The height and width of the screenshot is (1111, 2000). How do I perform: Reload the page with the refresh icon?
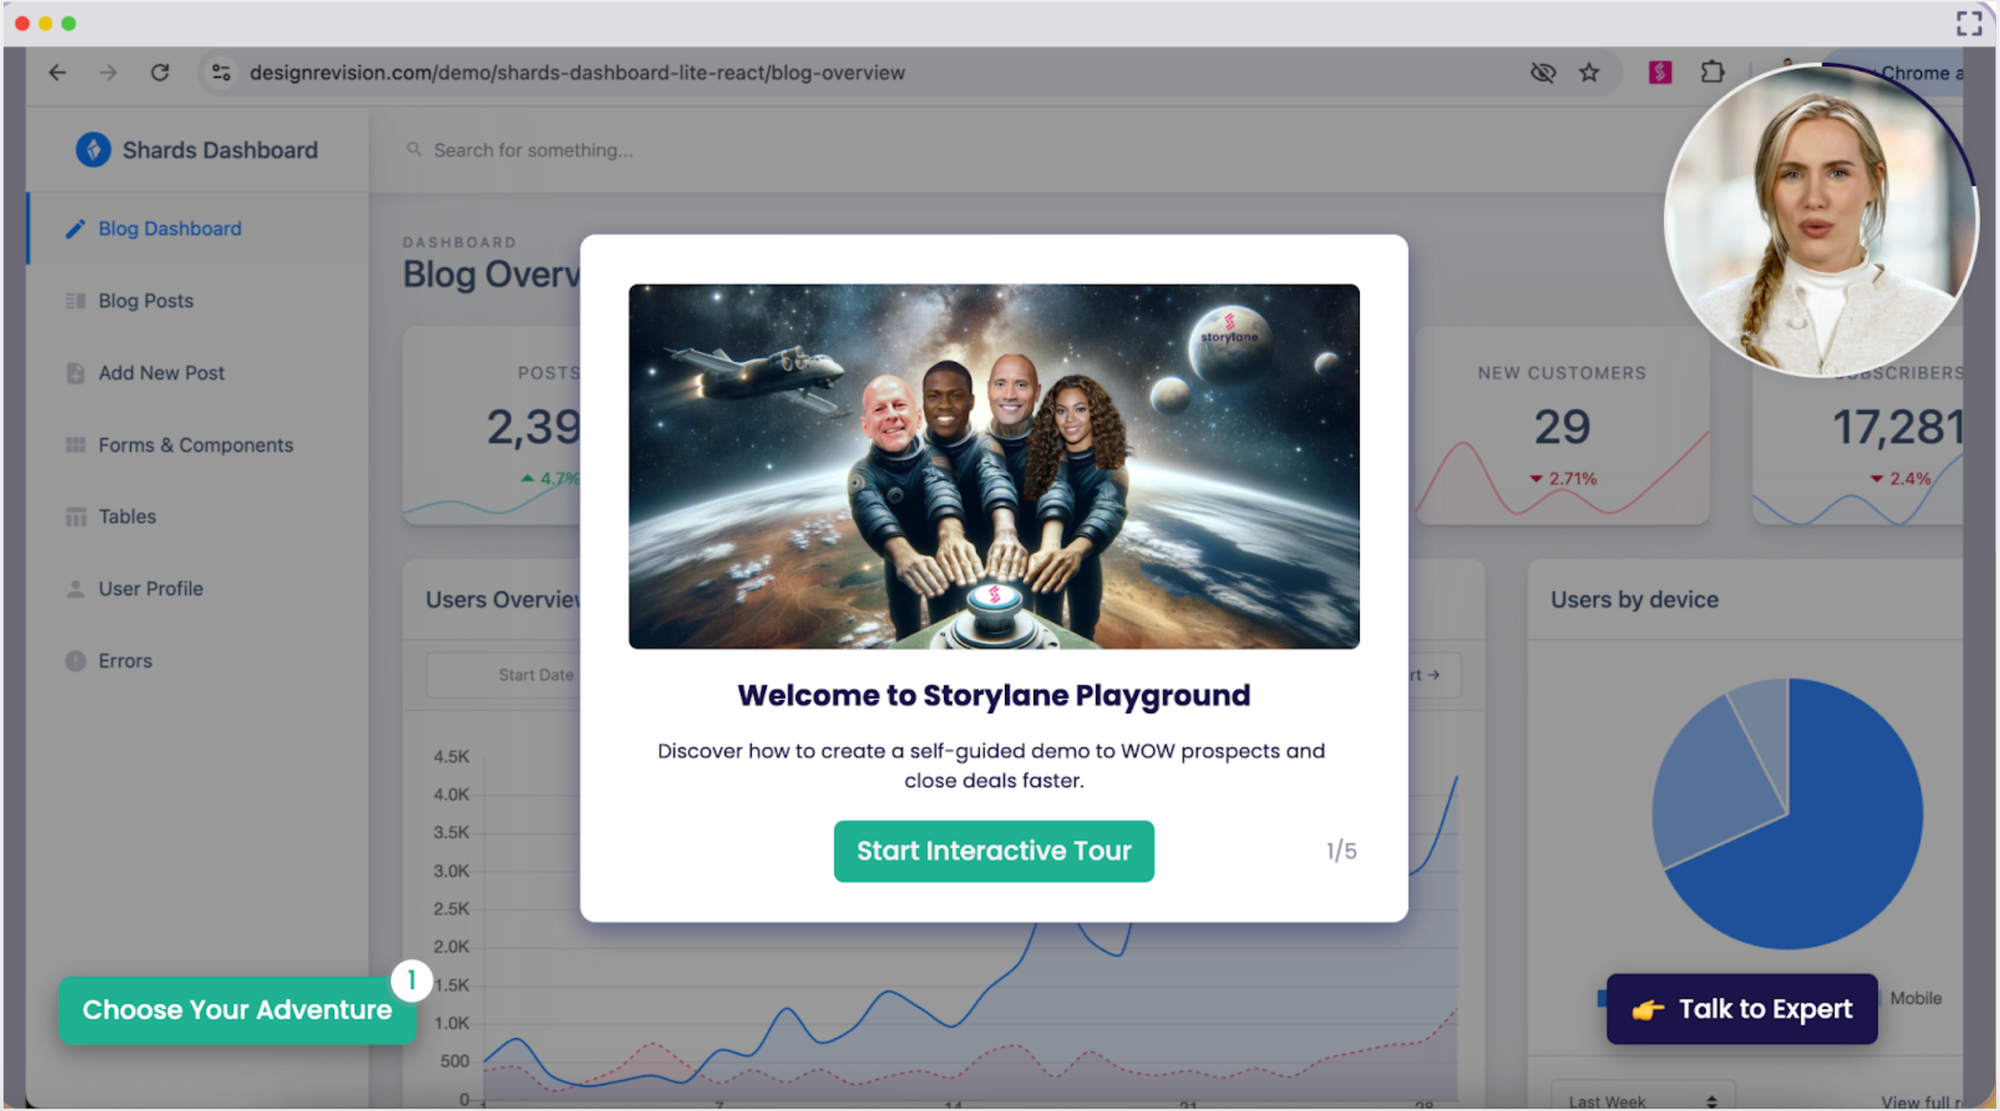click(160, 72)
